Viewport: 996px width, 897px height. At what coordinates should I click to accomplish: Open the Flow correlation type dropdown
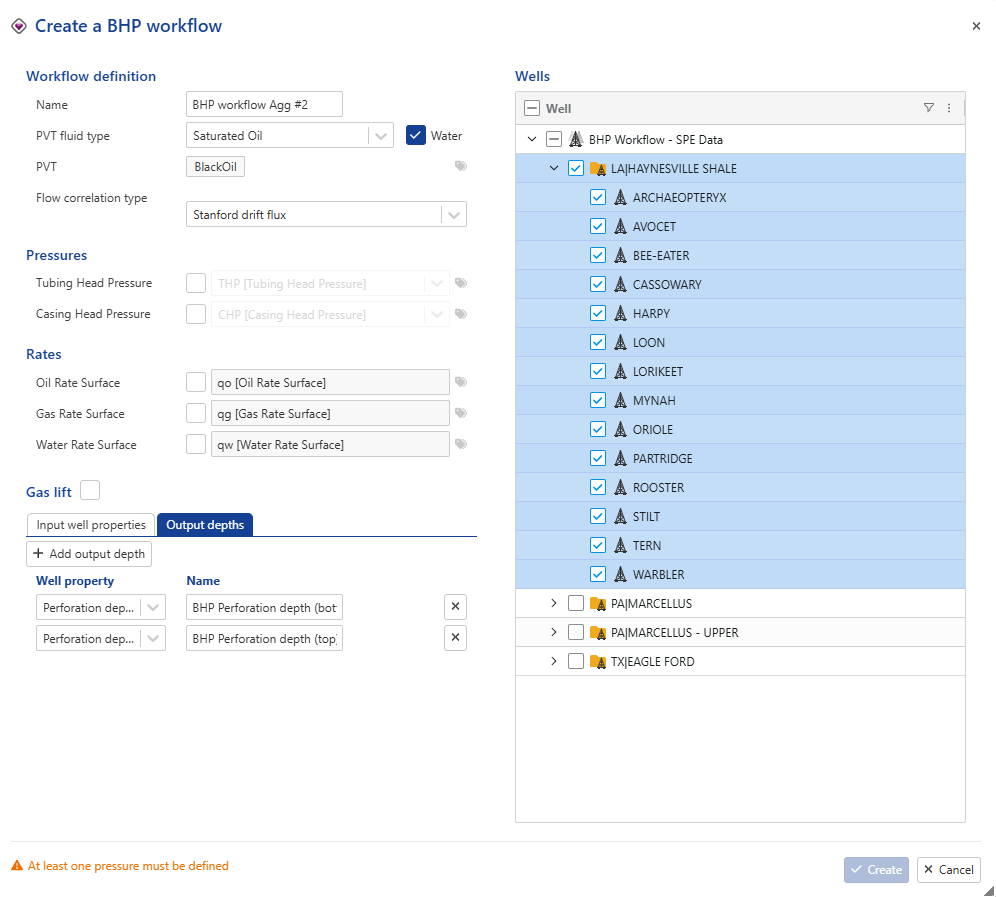(453, 214)
